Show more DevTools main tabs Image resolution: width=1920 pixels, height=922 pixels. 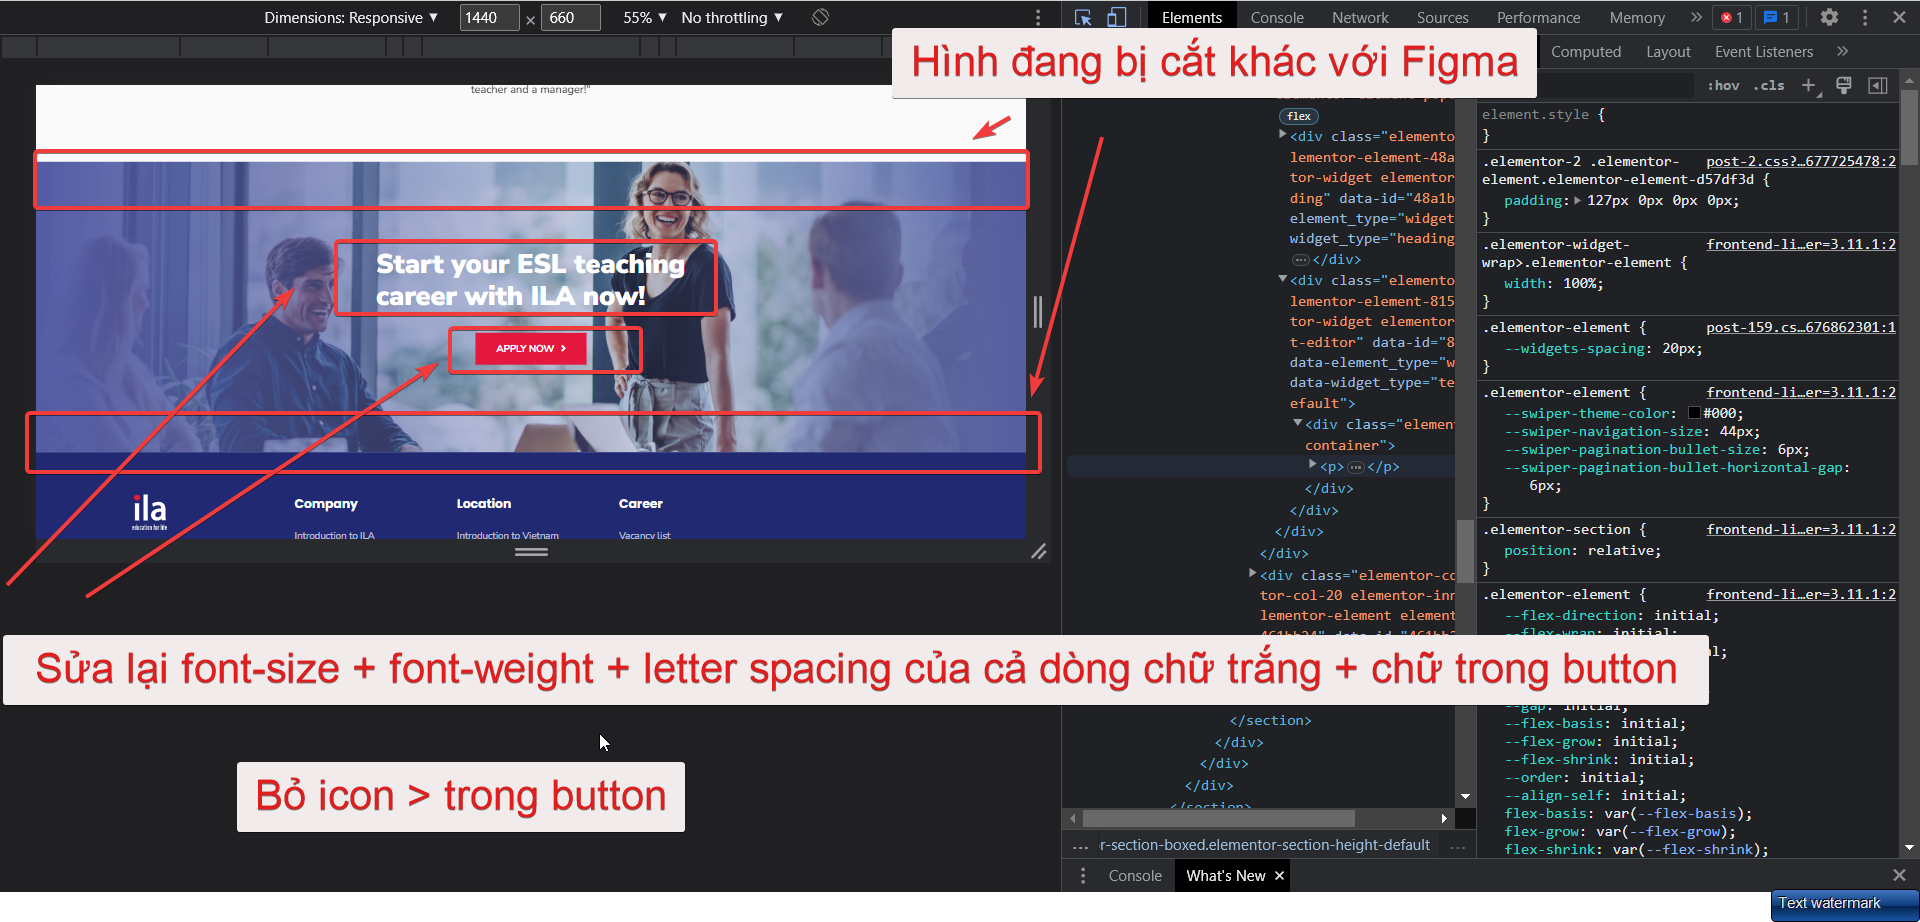point(1696,17)
